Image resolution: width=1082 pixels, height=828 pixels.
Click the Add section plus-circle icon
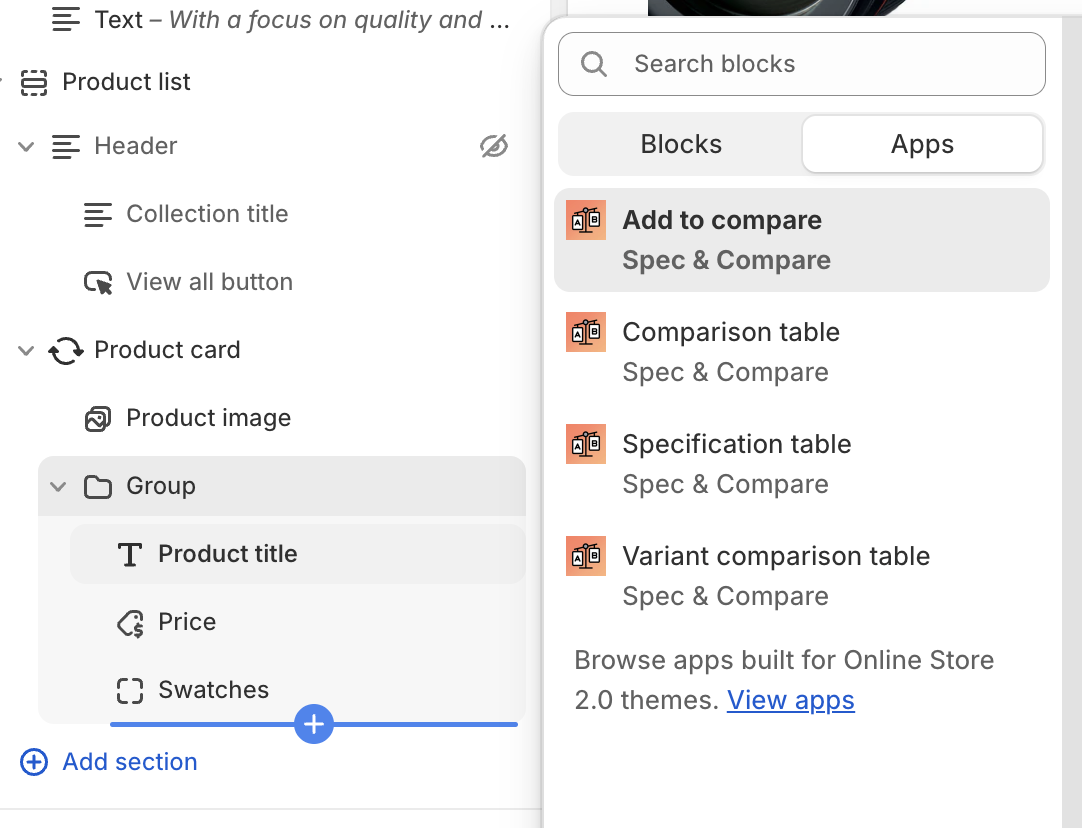[34, 762]
